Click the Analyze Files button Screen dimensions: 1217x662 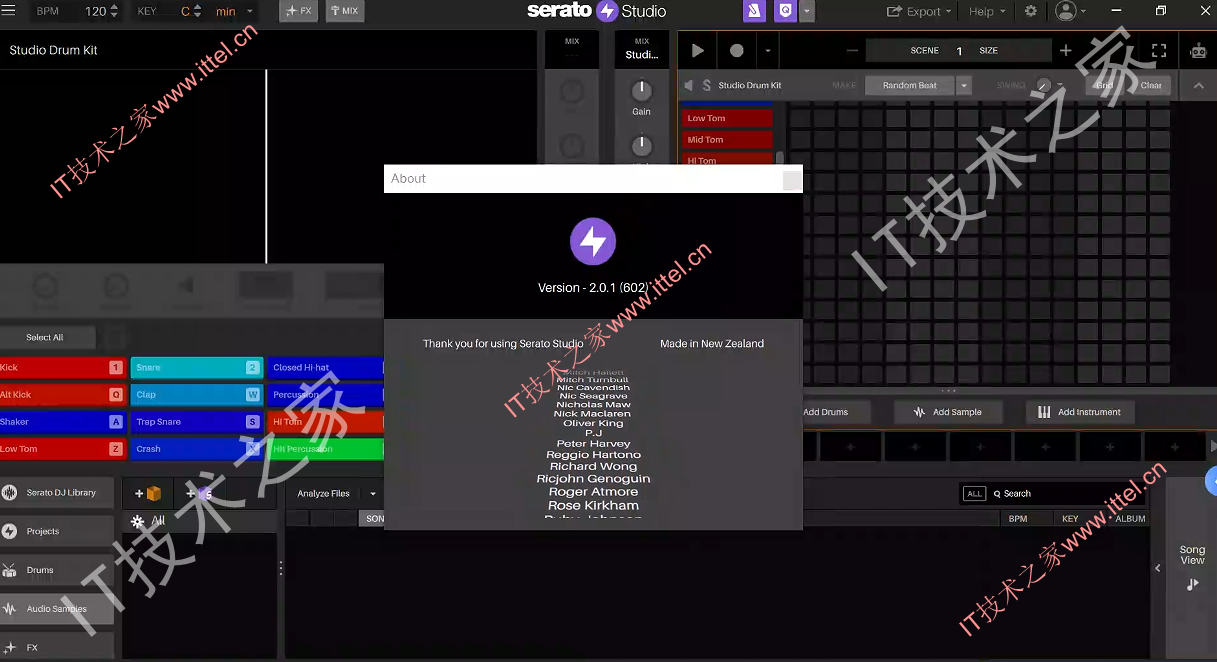(x=323, y=493)
